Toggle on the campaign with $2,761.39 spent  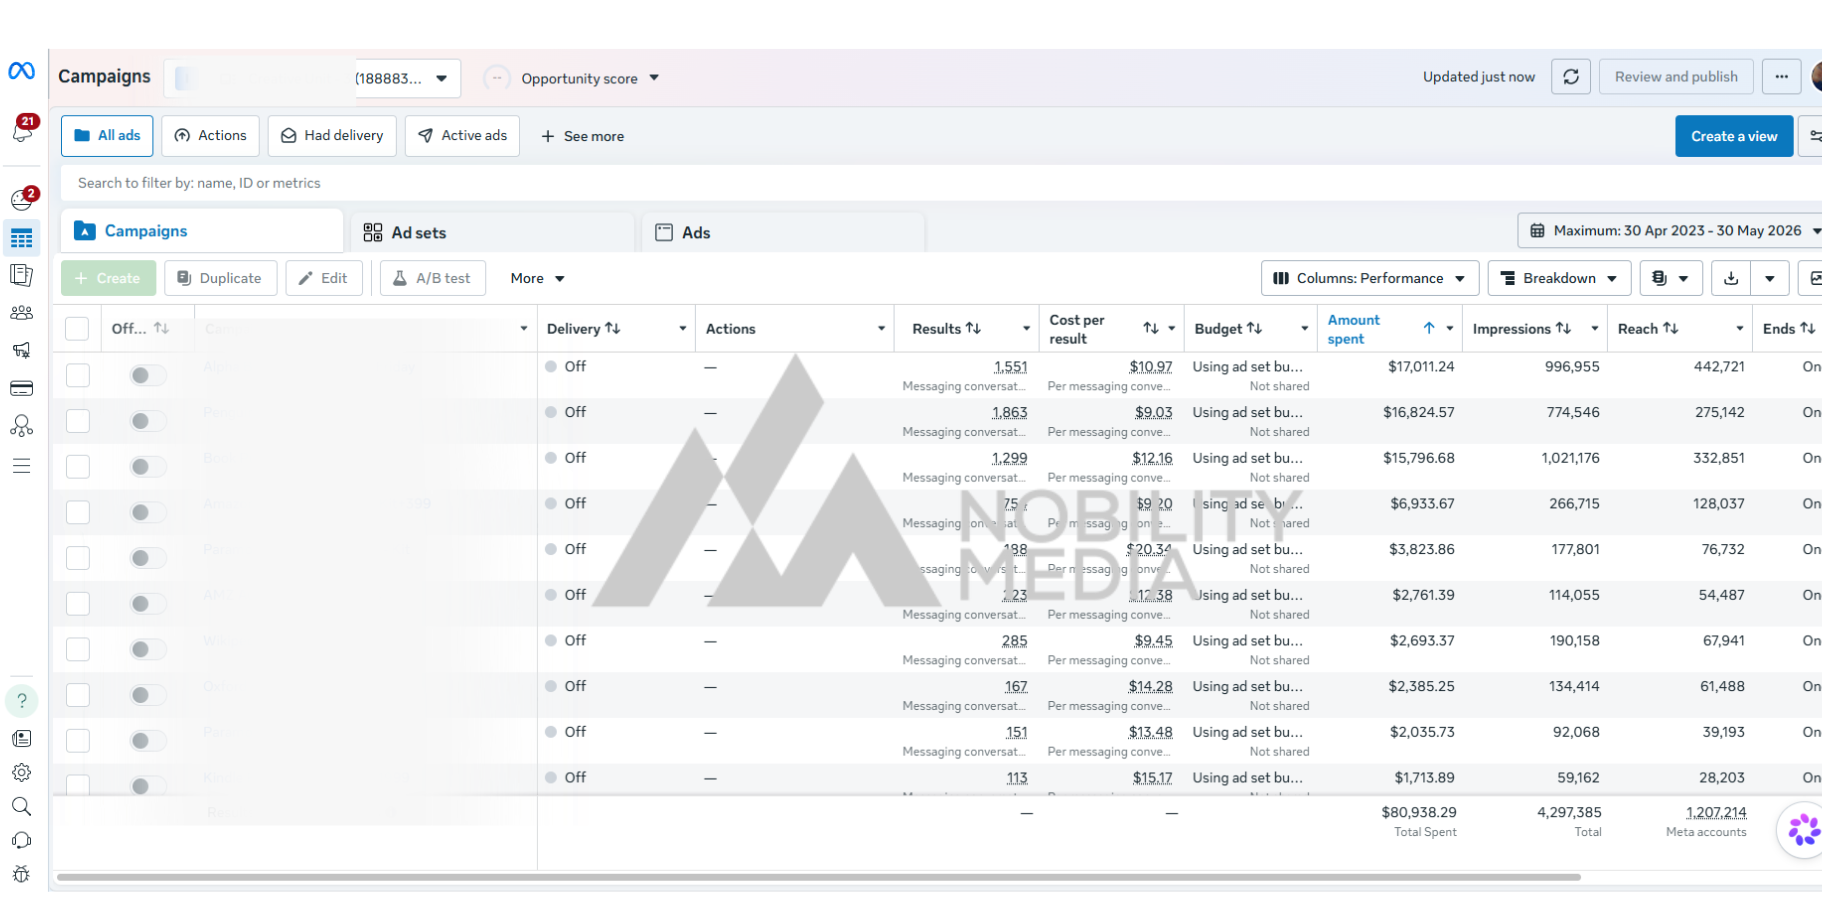(x=147, y=604)
